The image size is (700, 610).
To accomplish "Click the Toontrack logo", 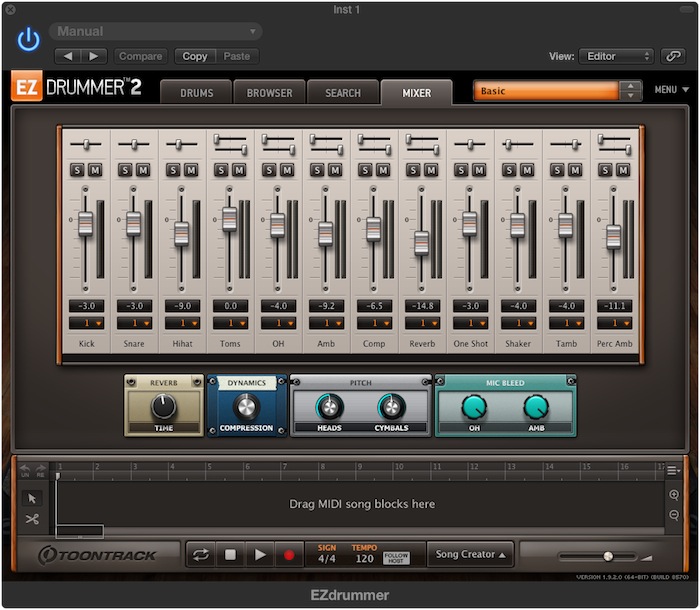I will point(97,555).
